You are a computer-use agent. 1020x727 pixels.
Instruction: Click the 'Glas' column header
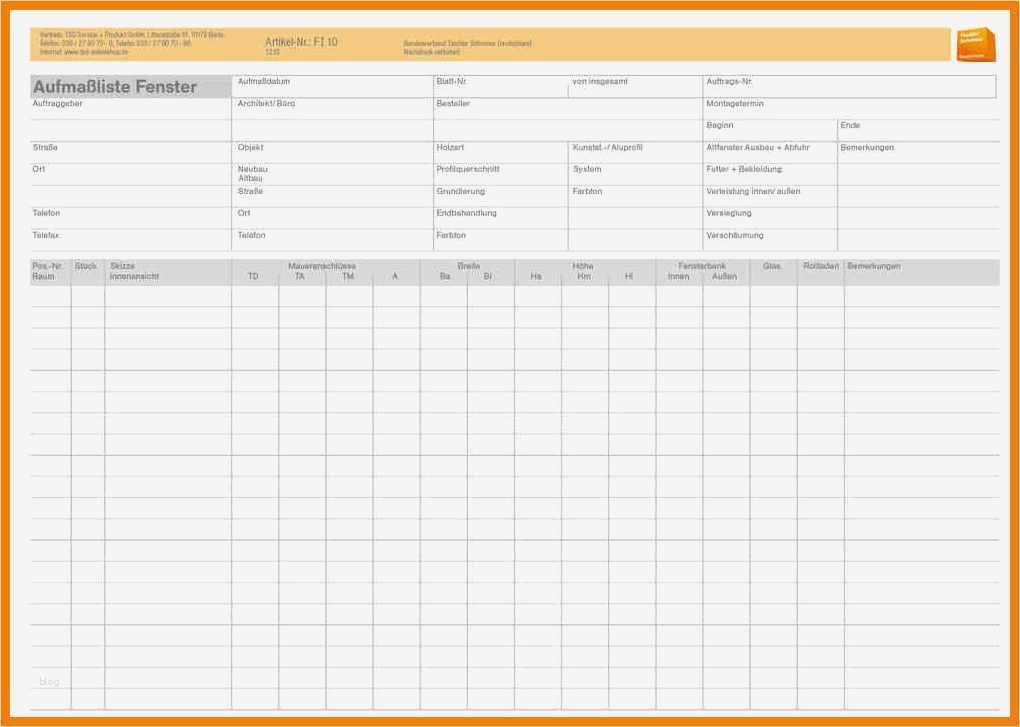(x=772, y=266)
